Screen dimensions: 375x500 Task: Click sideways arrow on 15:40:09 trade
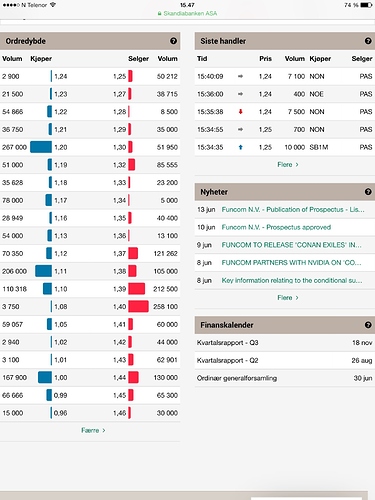[240, 76]
